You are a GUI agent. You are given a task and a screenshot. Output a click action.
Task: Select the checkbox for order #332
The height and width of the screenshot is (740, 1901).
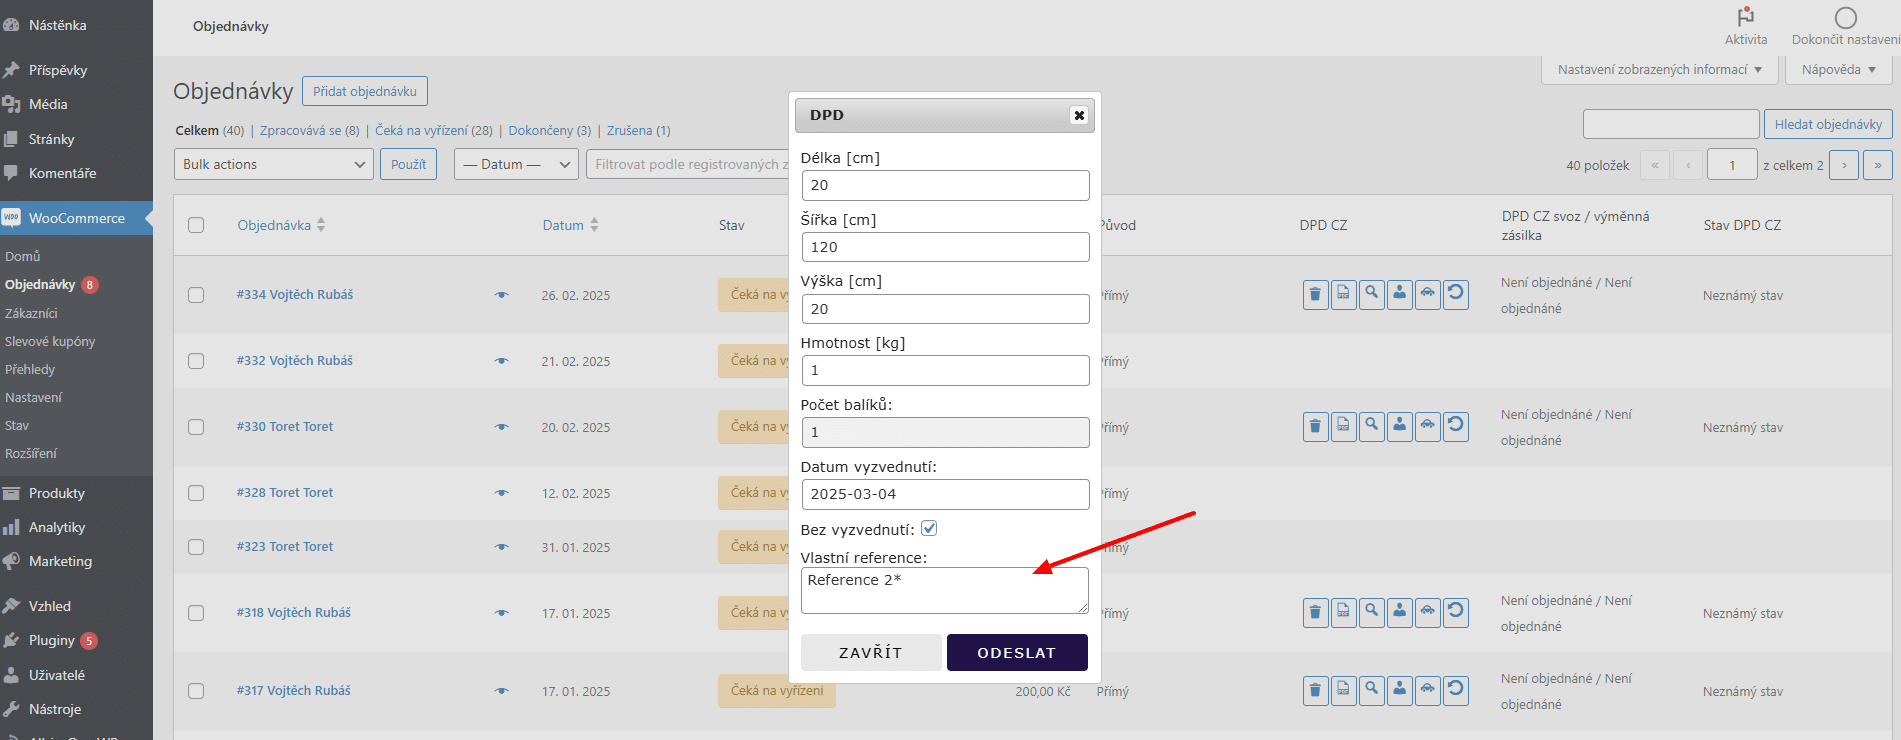[196, 361]
